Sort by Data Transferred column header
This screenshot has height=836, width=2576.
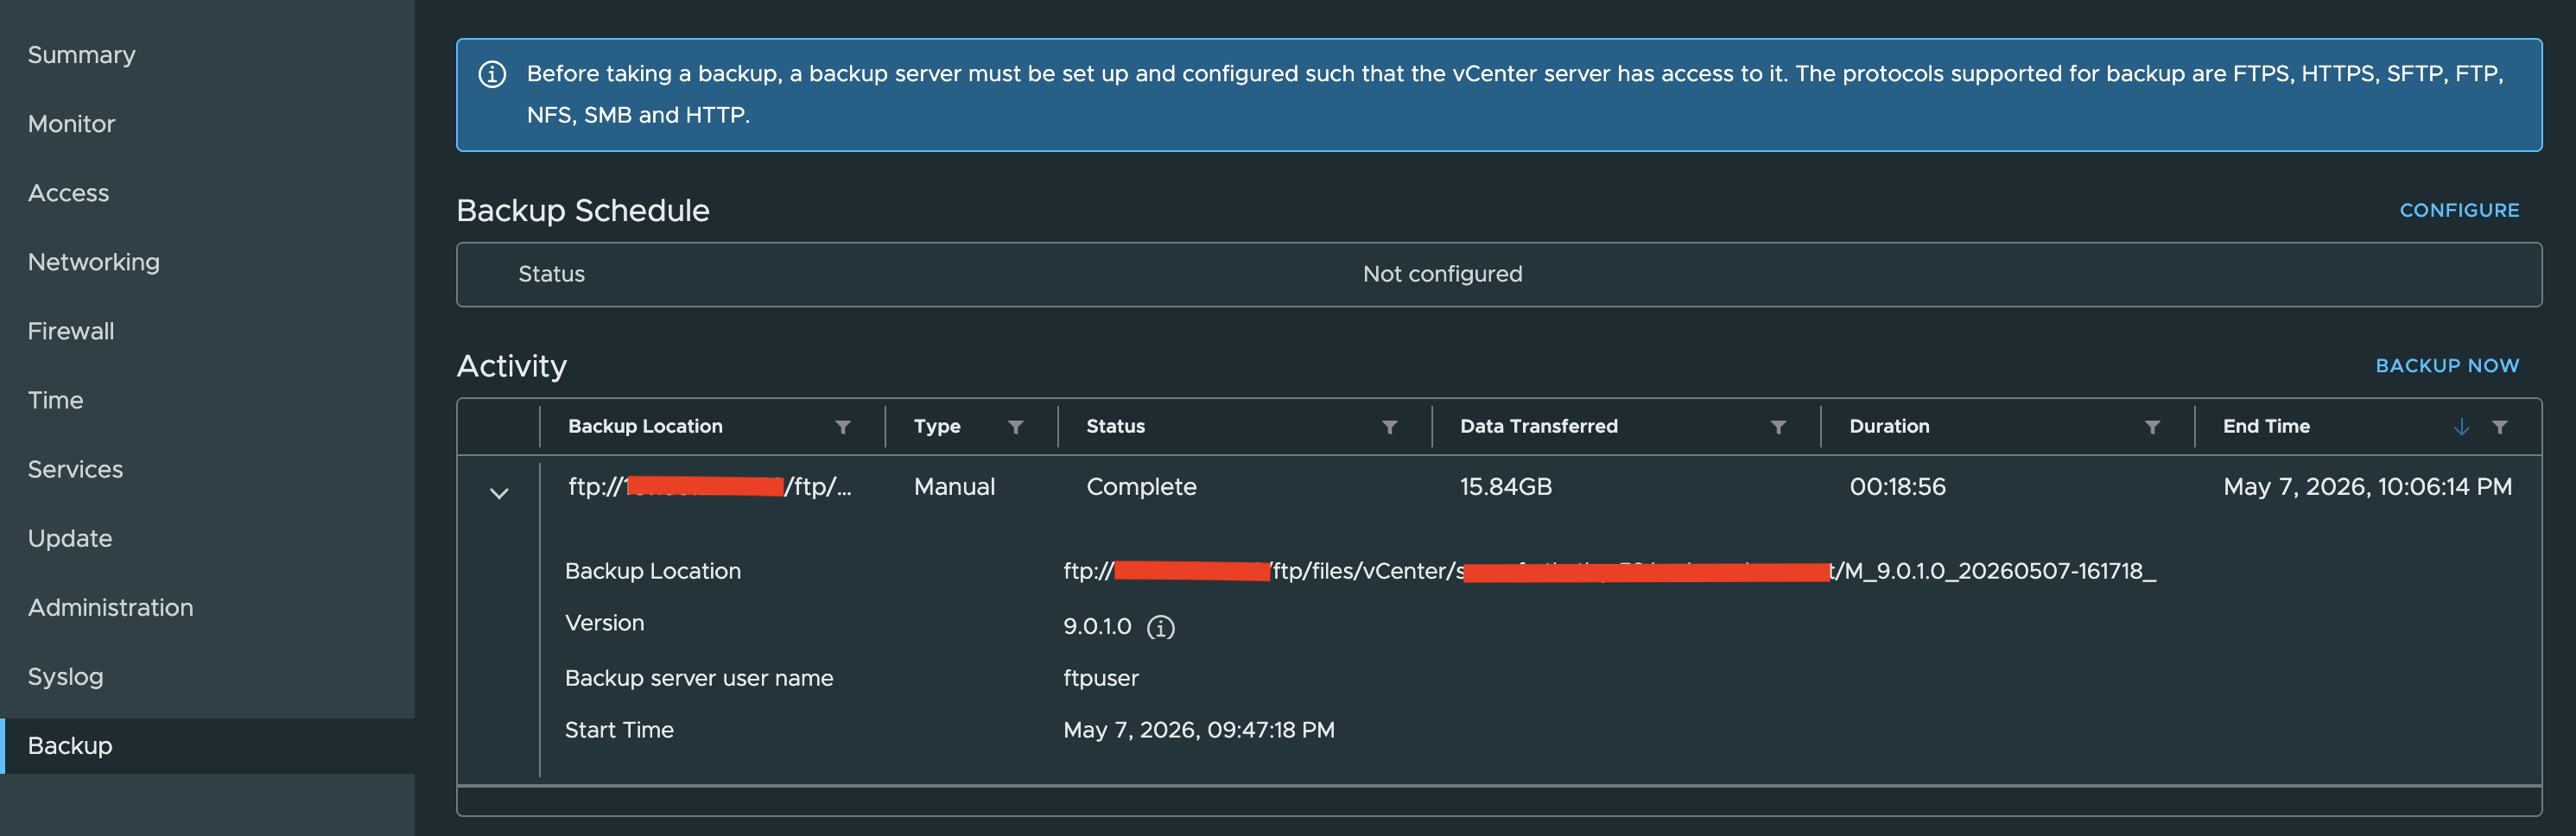click(1538, 426)
